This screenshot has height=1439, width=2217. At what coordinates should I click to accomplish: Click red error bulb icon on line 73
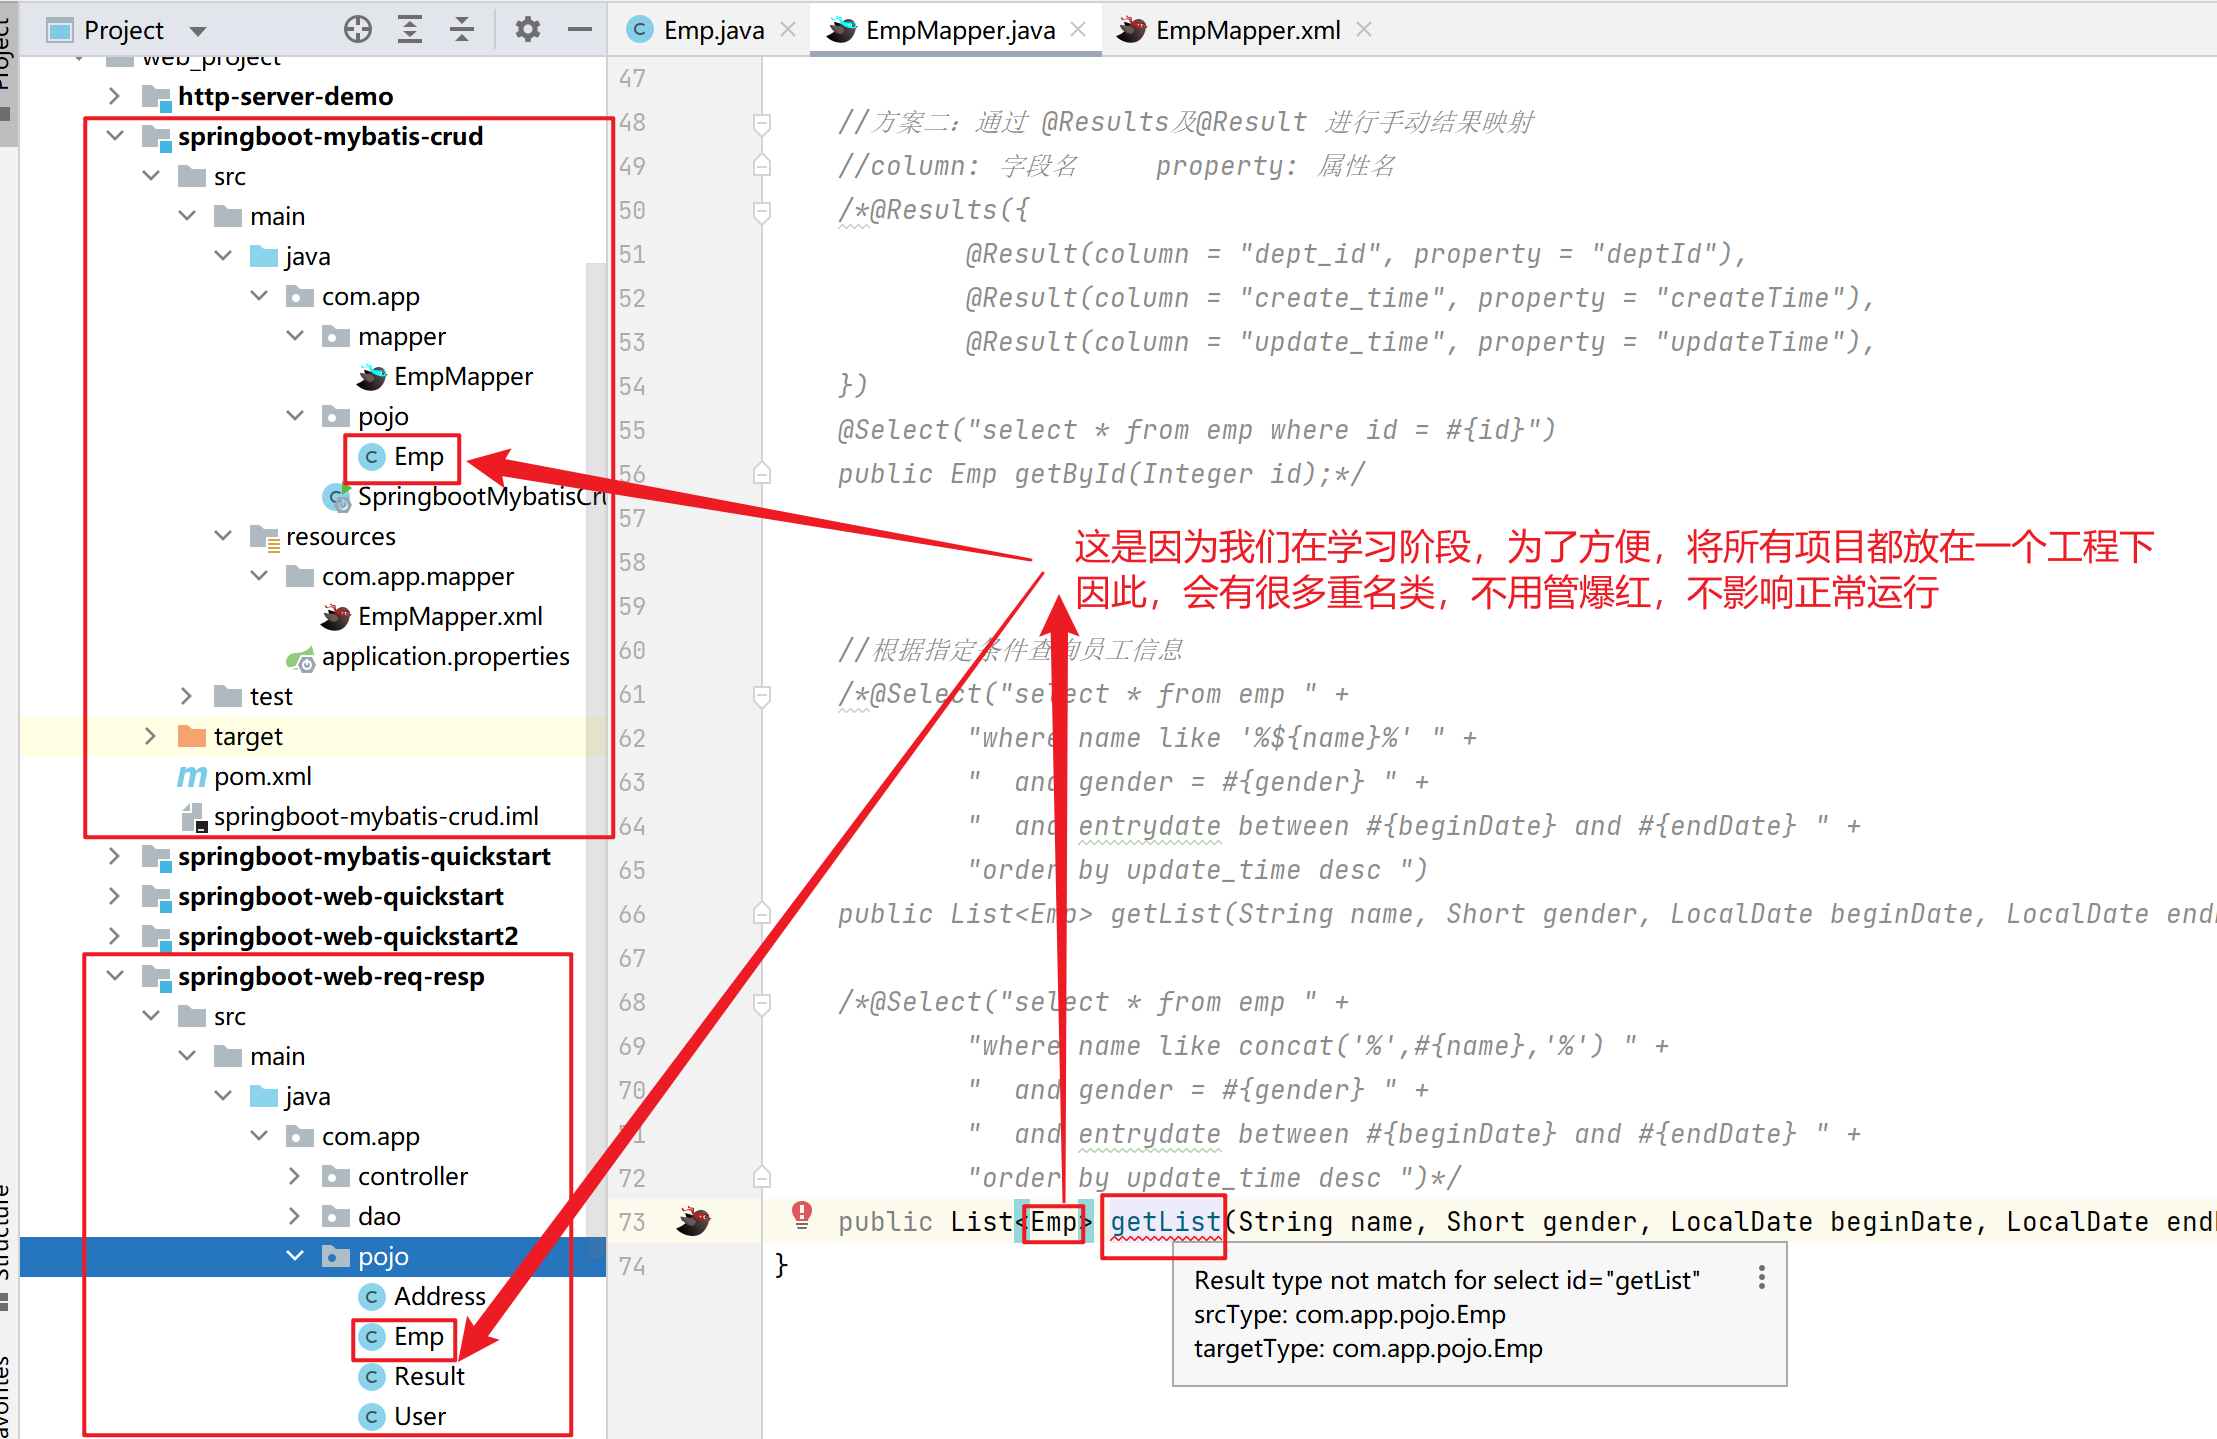pyautogui.click(x=802, y=1215)
